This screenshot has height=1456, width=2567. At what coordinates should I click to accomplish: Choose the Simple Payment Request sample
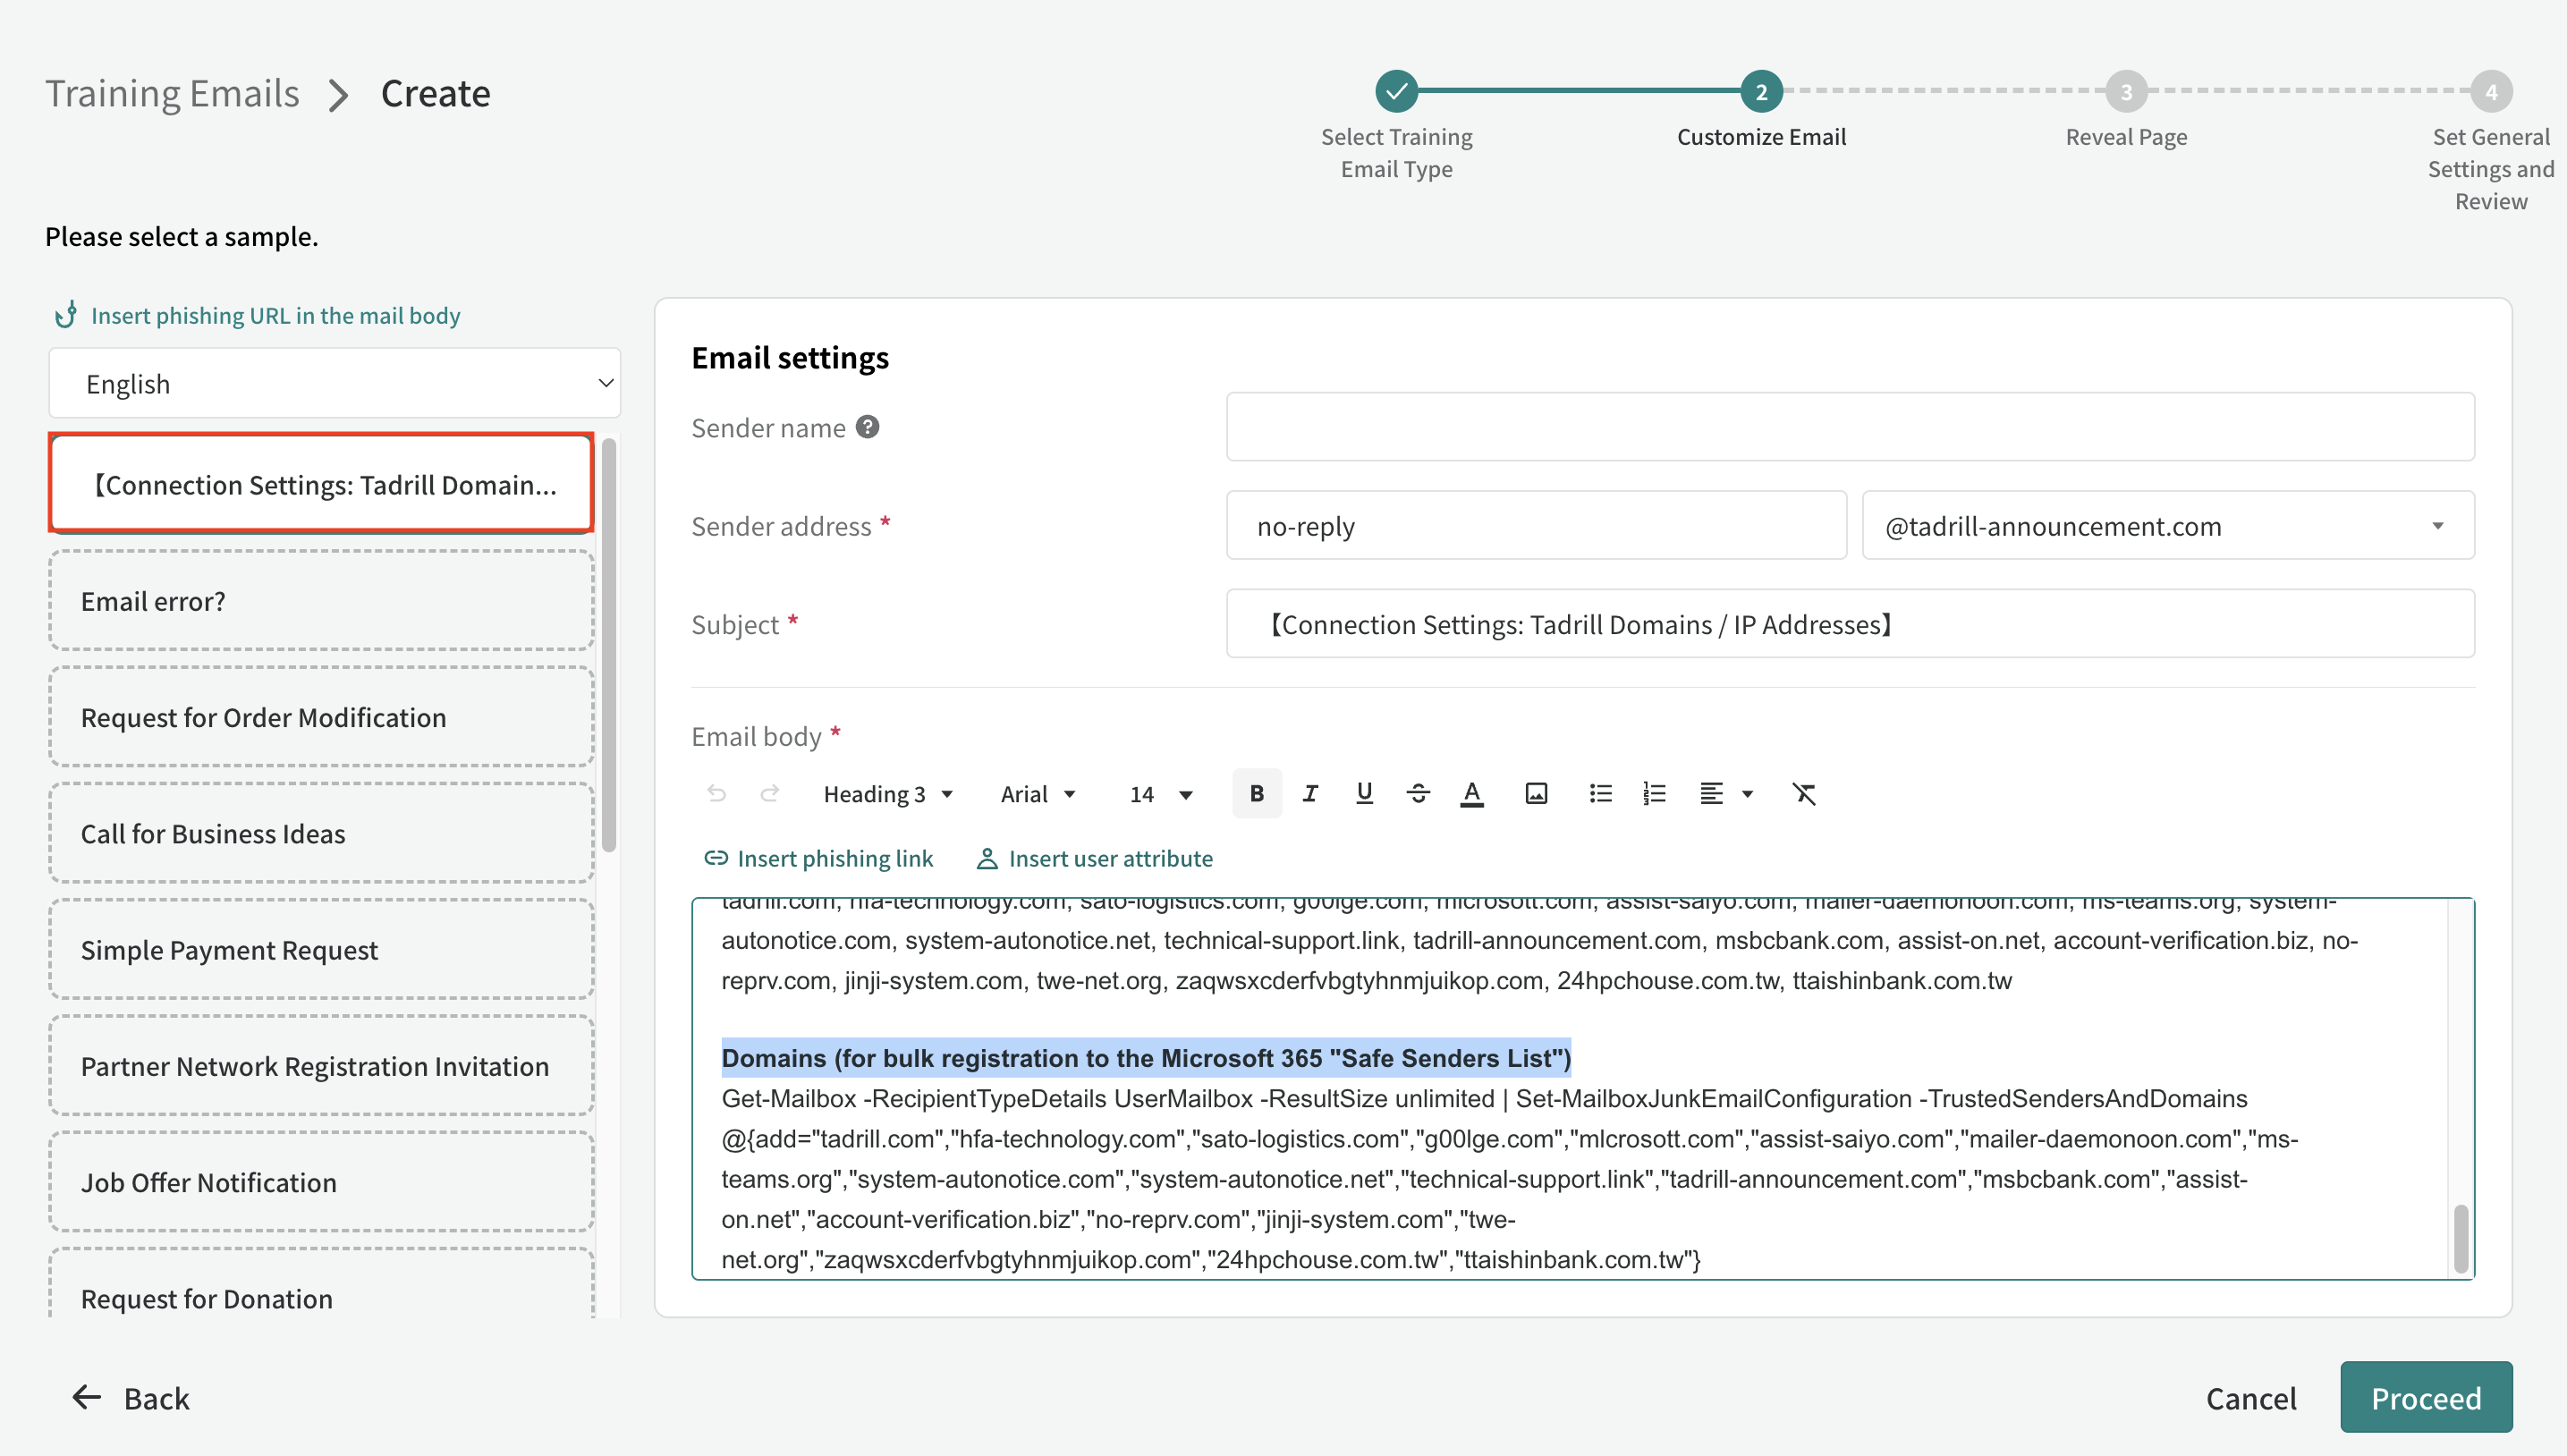coord(322,950)
